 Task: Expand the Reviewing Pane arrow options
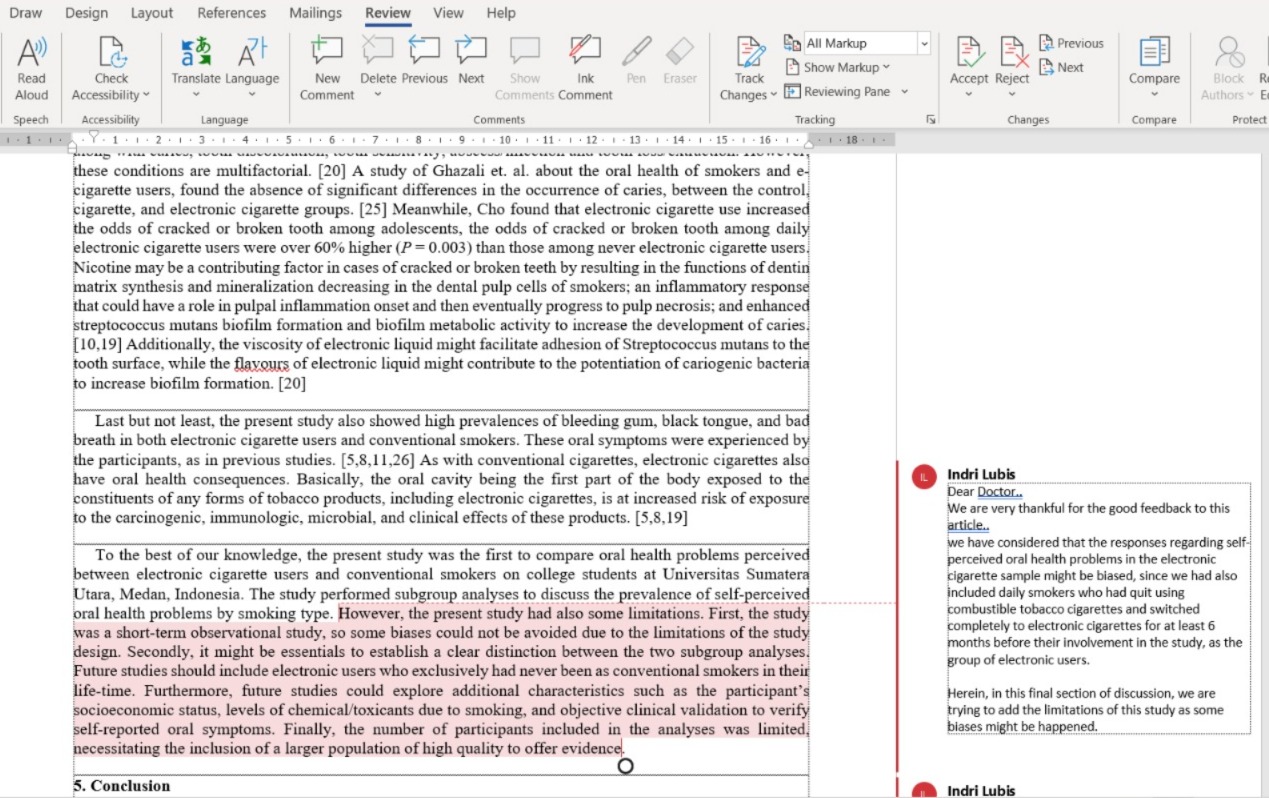(x=904, y=91)
